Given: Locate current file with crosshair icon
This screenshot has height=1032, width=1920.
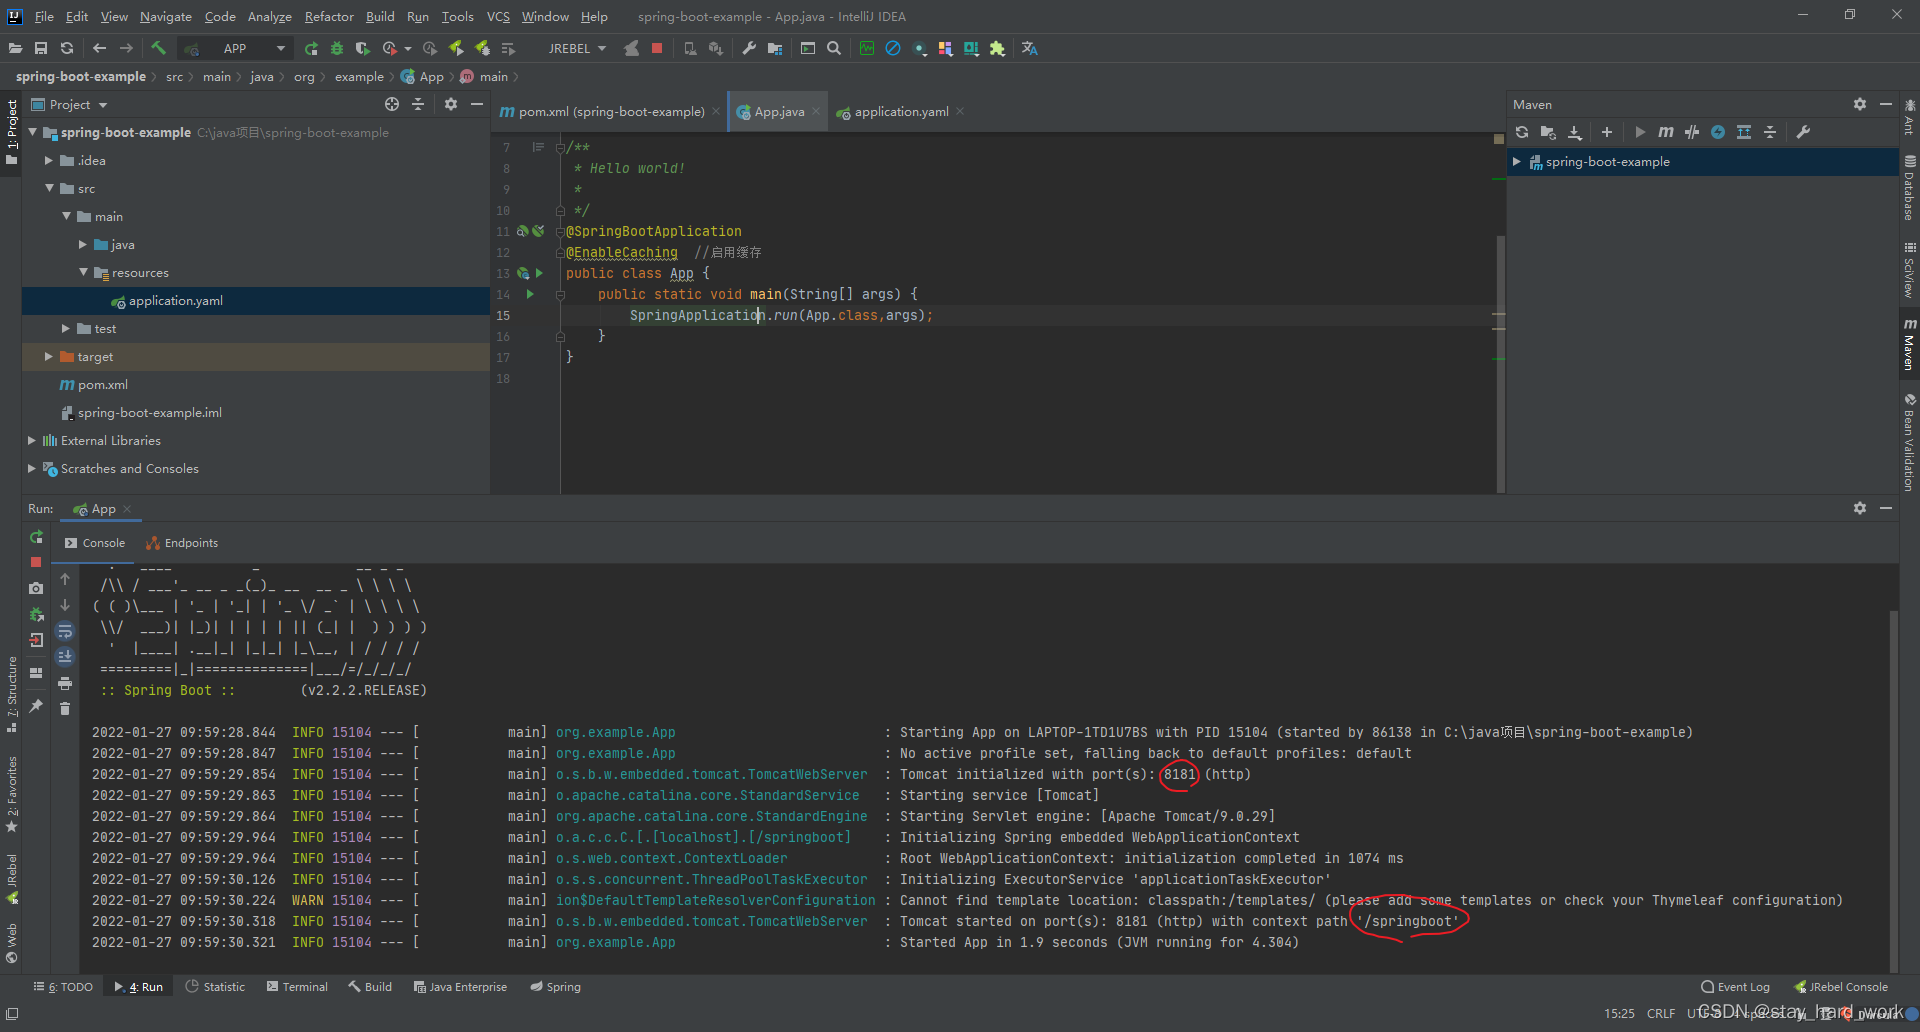Looking at the screenshot, I should 392,104.
